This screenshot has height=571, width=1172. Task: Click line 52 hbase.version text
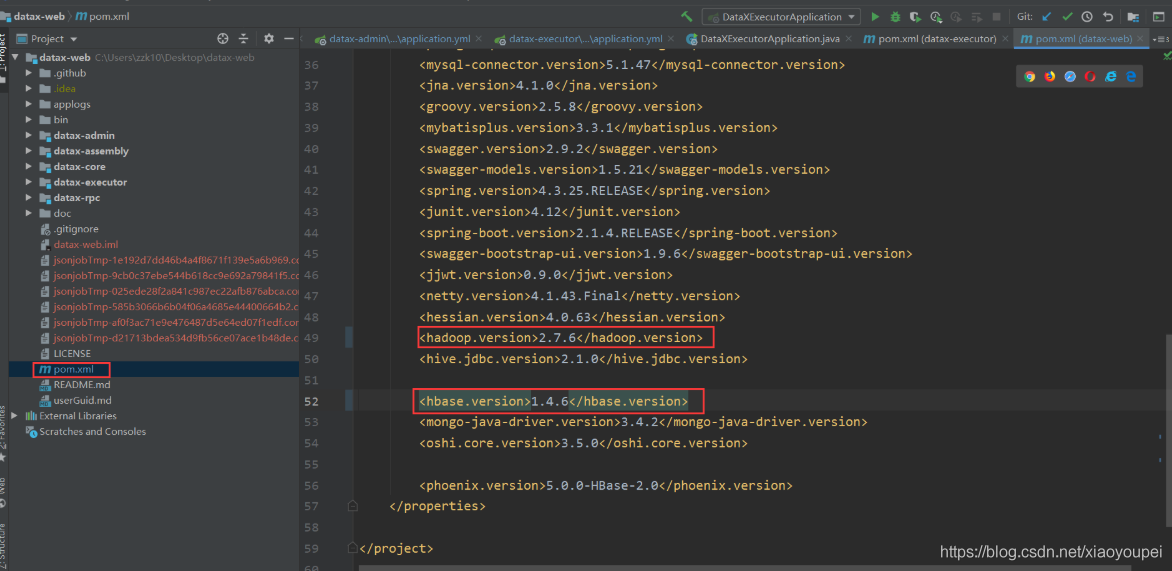(554, 401)
